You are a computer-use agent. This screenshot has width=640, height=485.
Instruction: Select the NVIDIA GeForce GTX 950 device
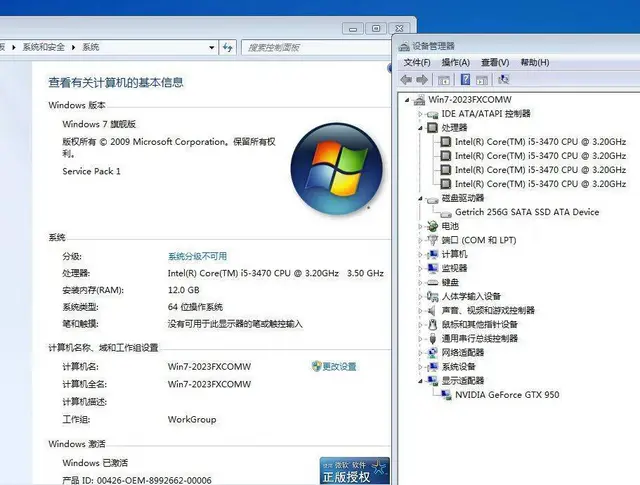coord(507,395)
